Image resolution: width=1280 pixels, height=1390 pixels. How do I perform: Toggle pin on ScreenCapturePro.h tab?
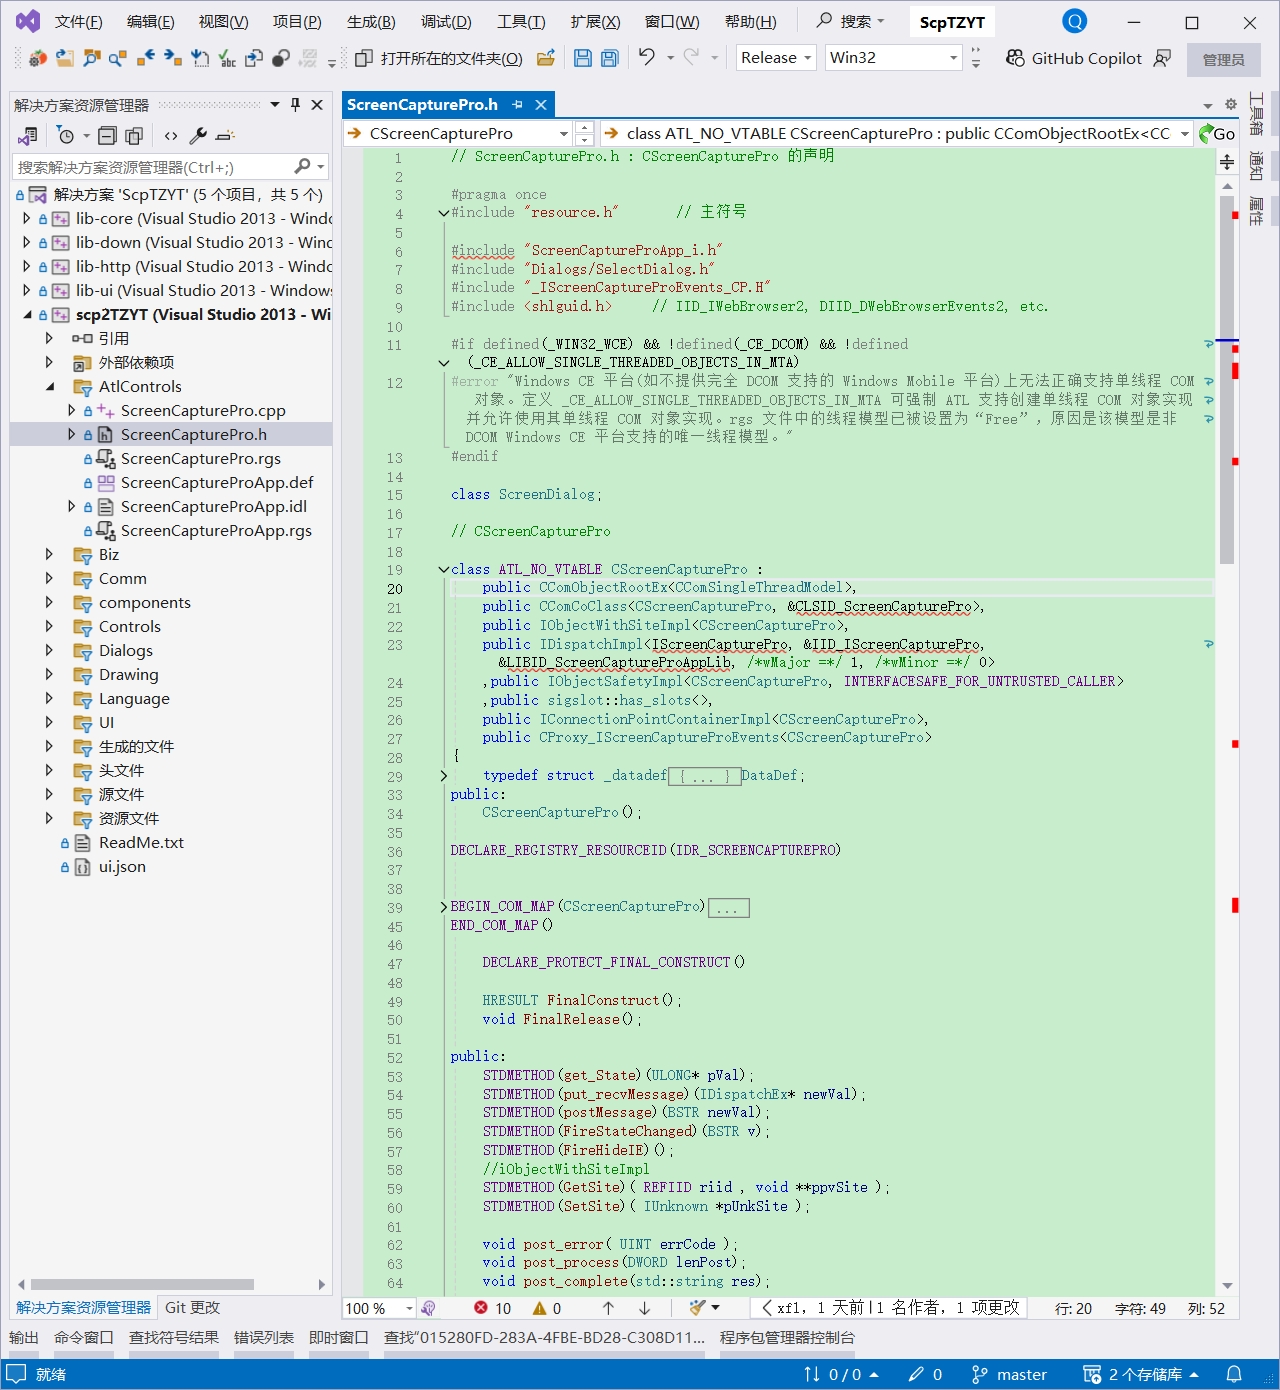pyautogui.click(x=517, y=105)
